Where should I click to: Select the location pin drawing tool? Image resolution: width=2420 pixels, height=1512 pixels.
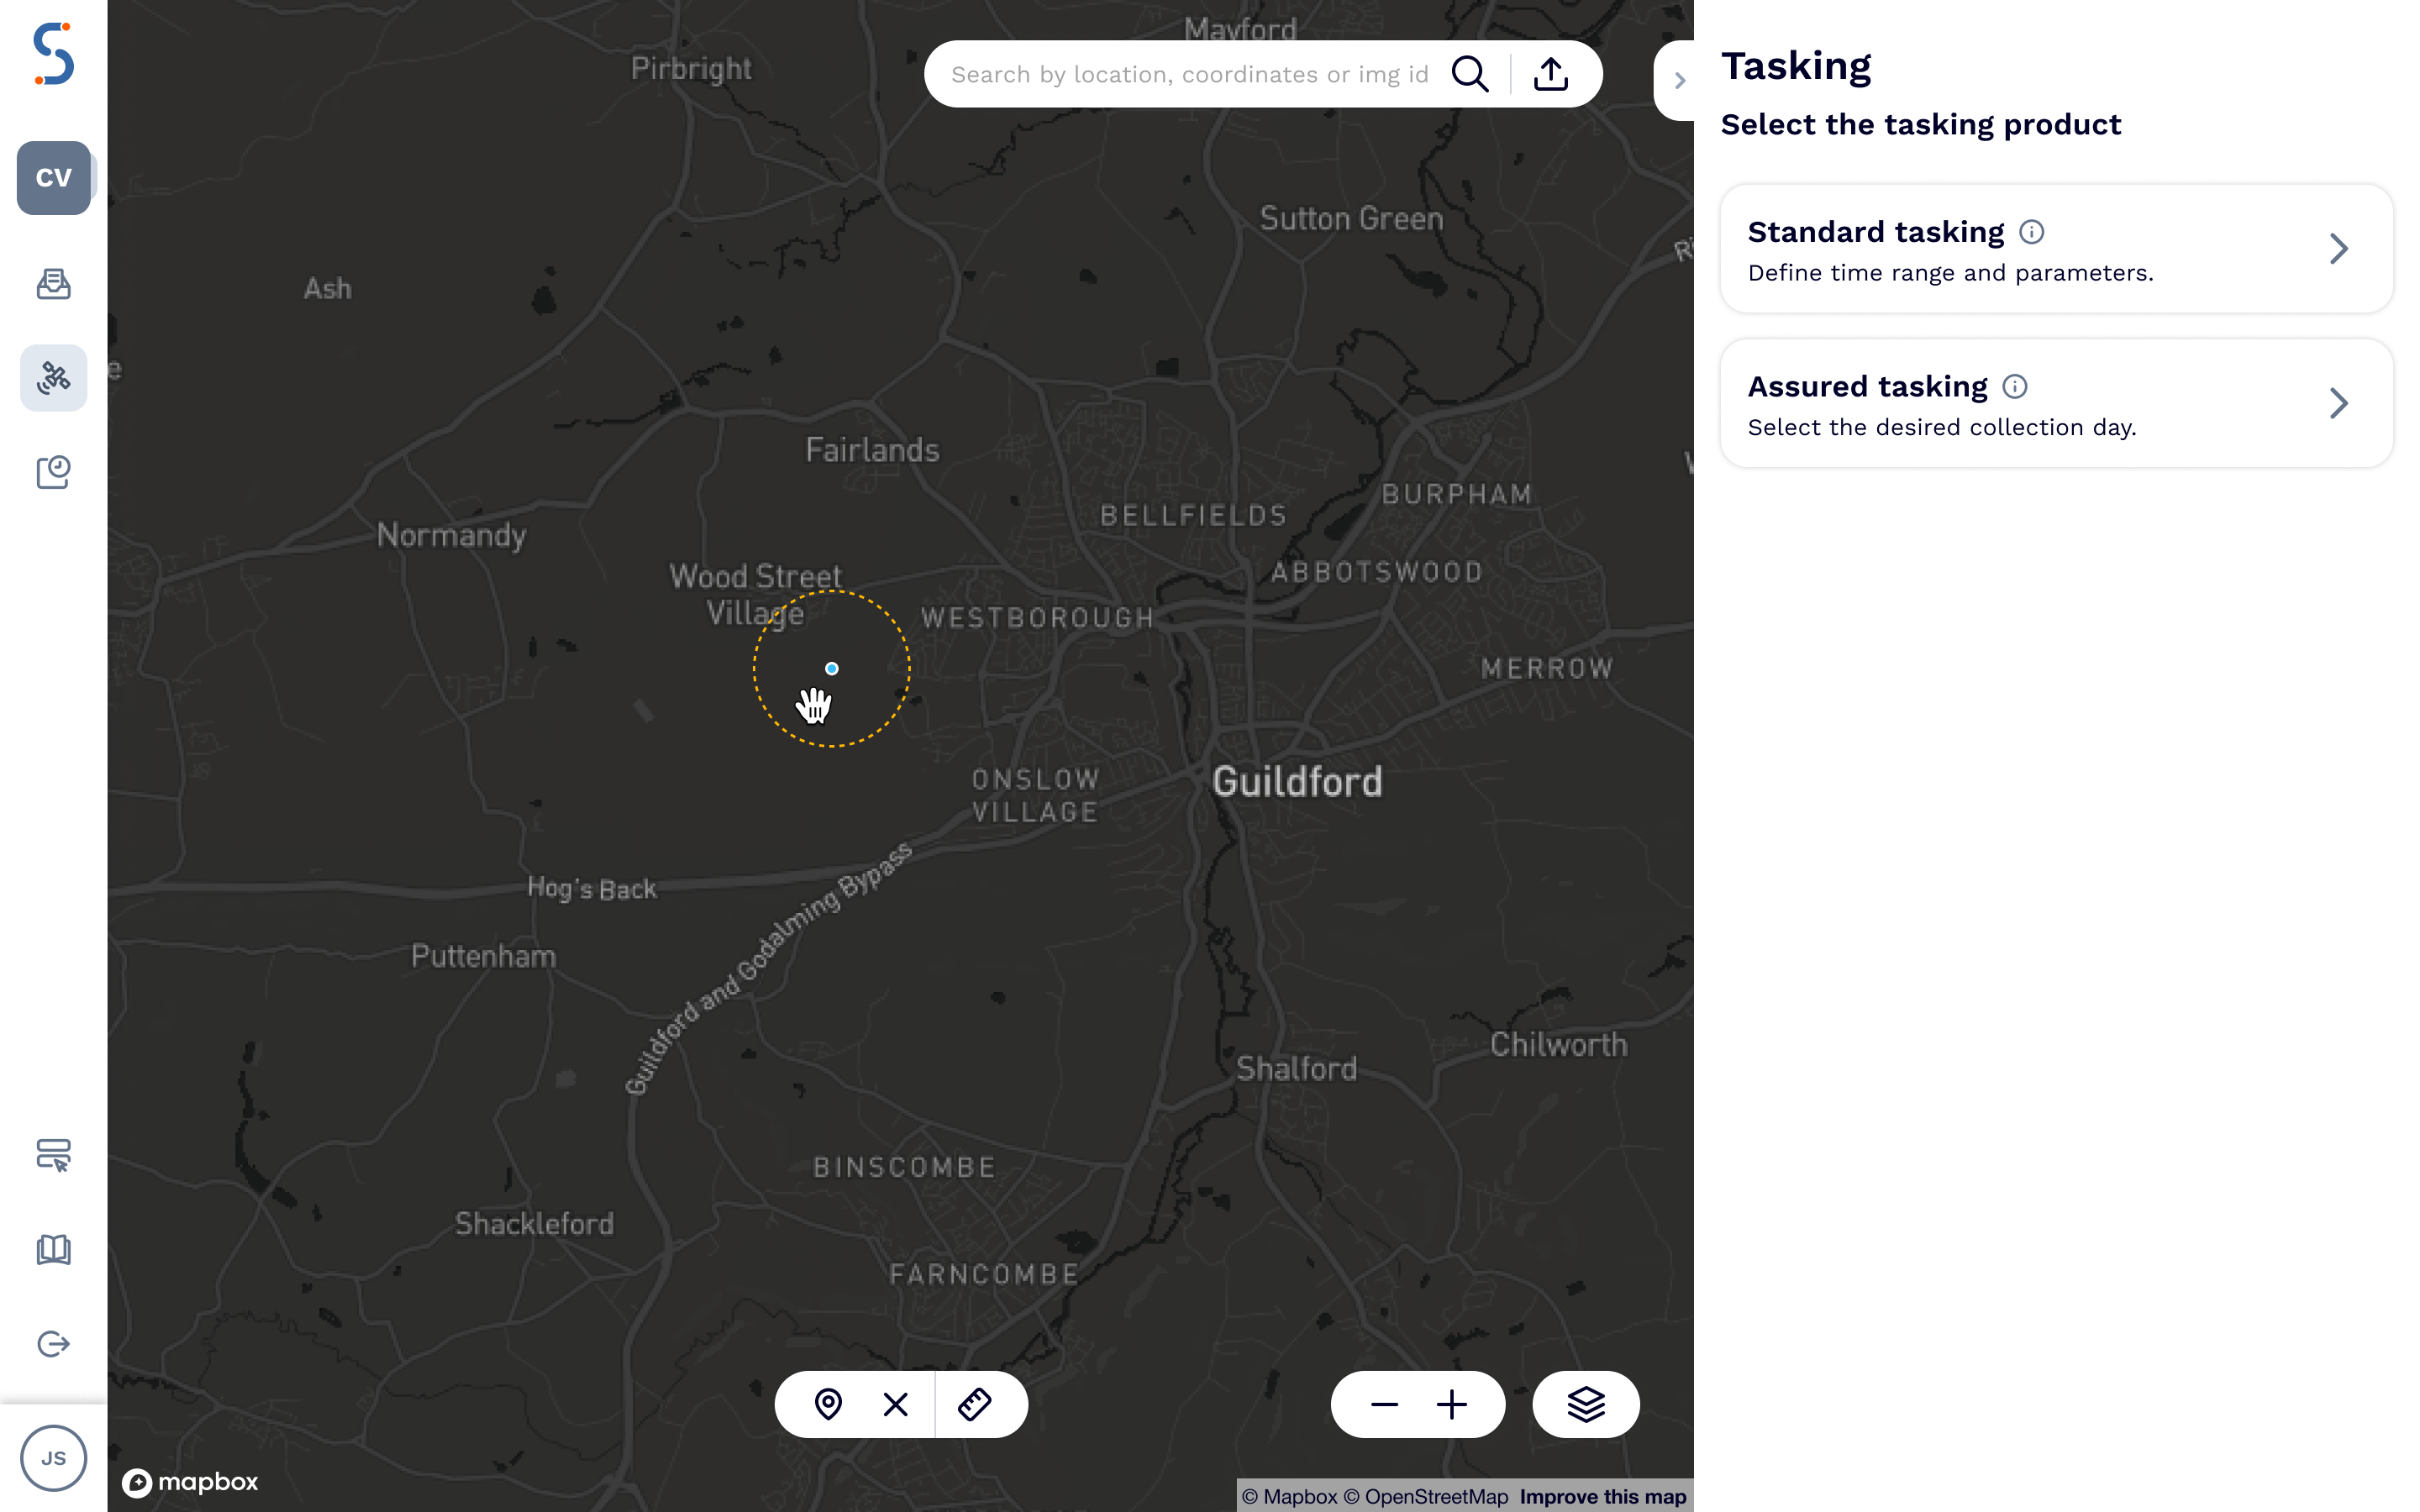click(x=828, y=1404)
